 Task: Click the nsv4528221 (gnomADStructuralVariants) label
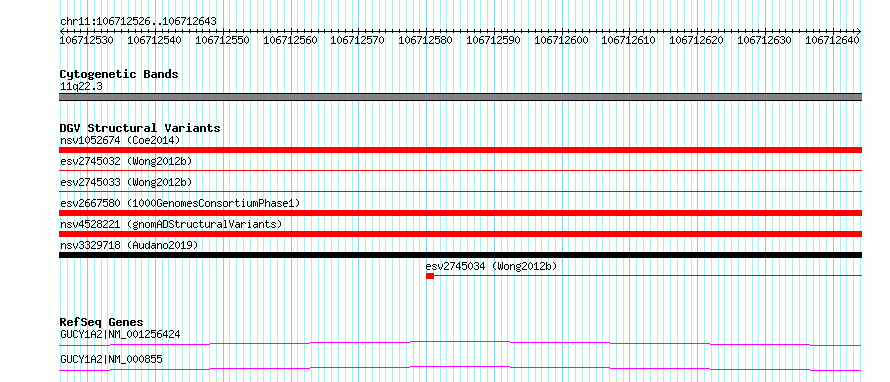(171, 224)
